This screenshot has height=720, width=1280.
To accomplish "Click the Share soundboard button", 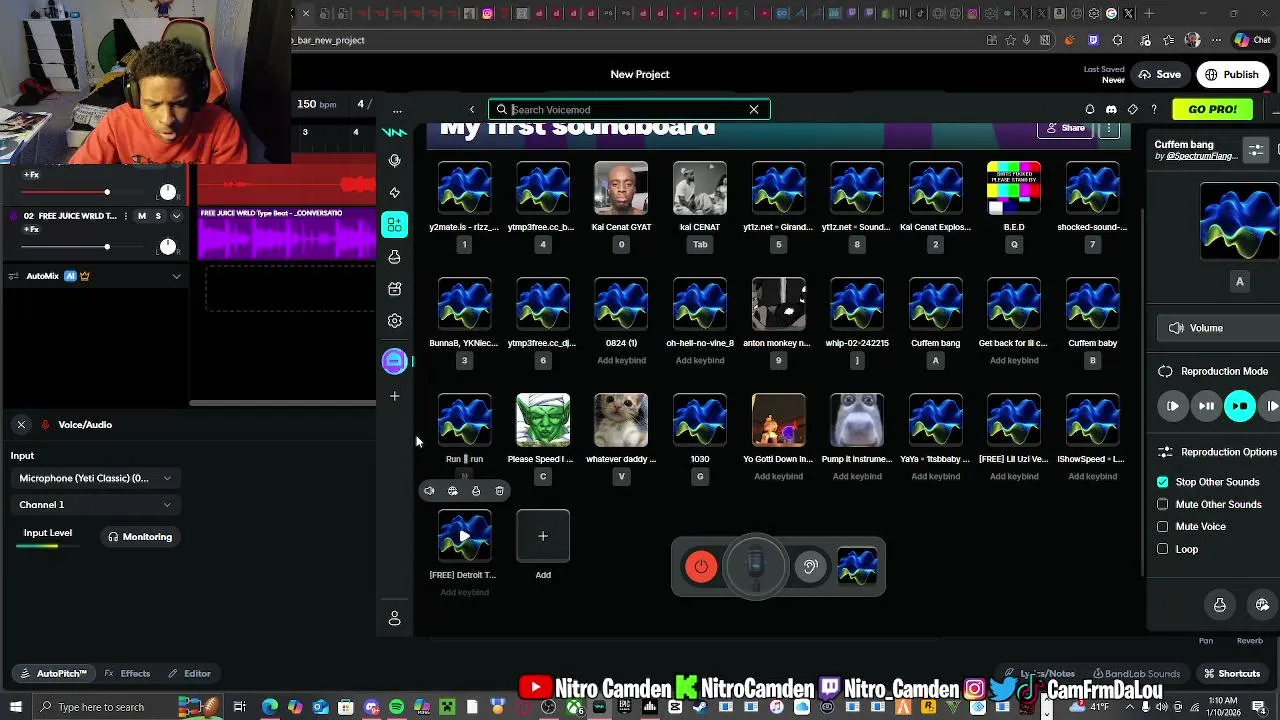I will [1065, 128].
